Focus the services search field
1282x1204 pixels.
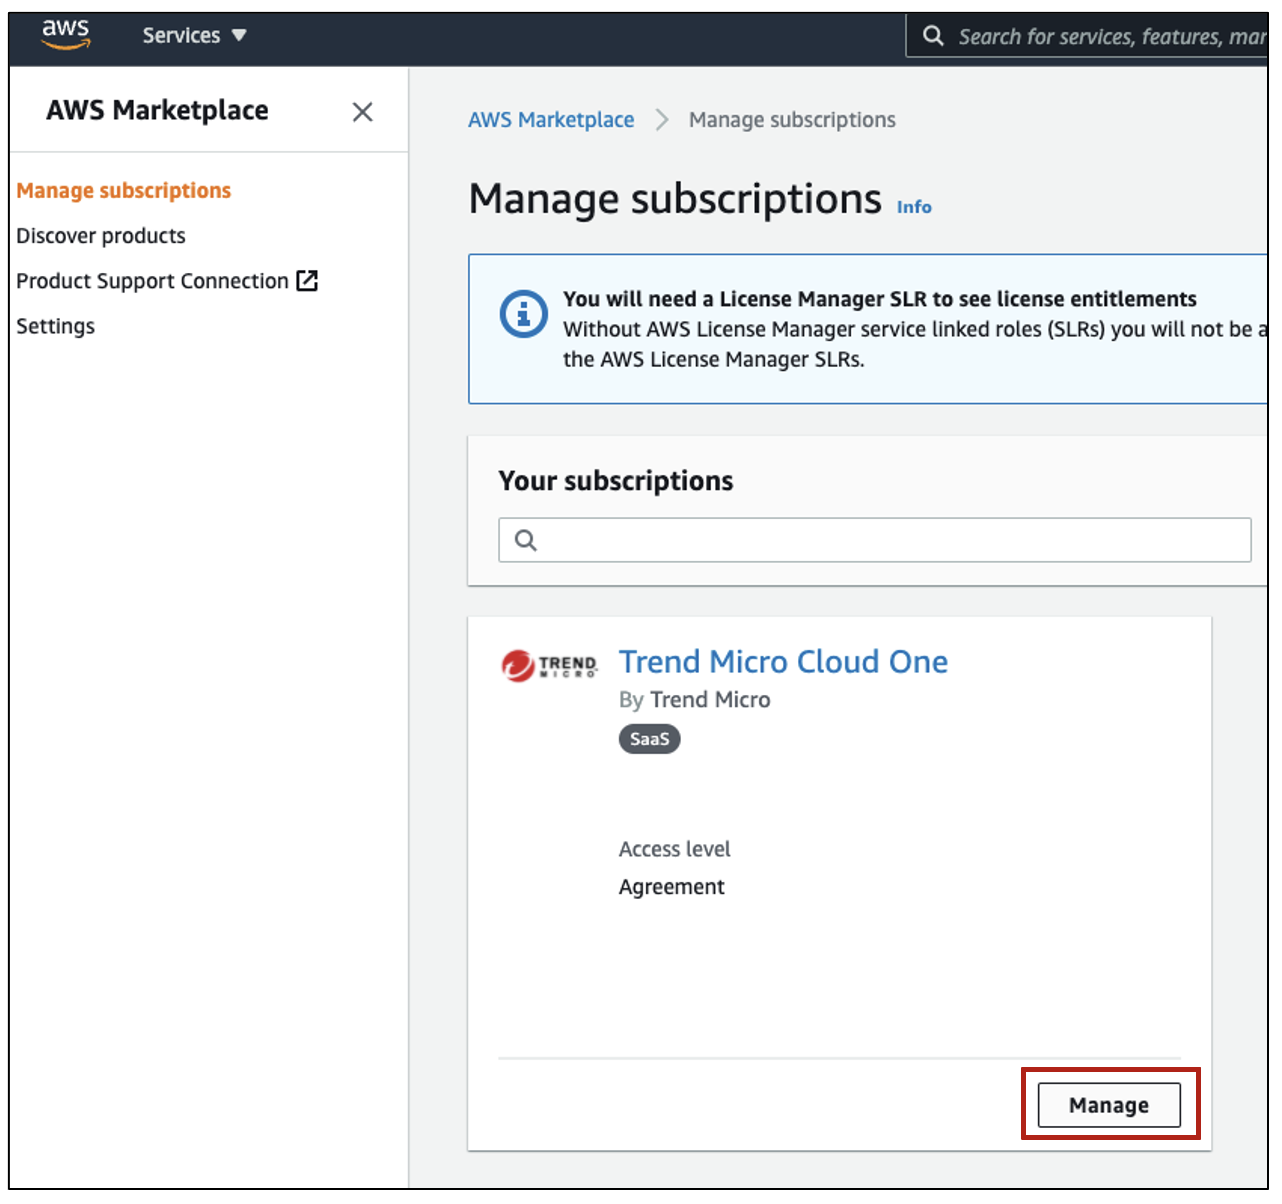[1088, 36]
